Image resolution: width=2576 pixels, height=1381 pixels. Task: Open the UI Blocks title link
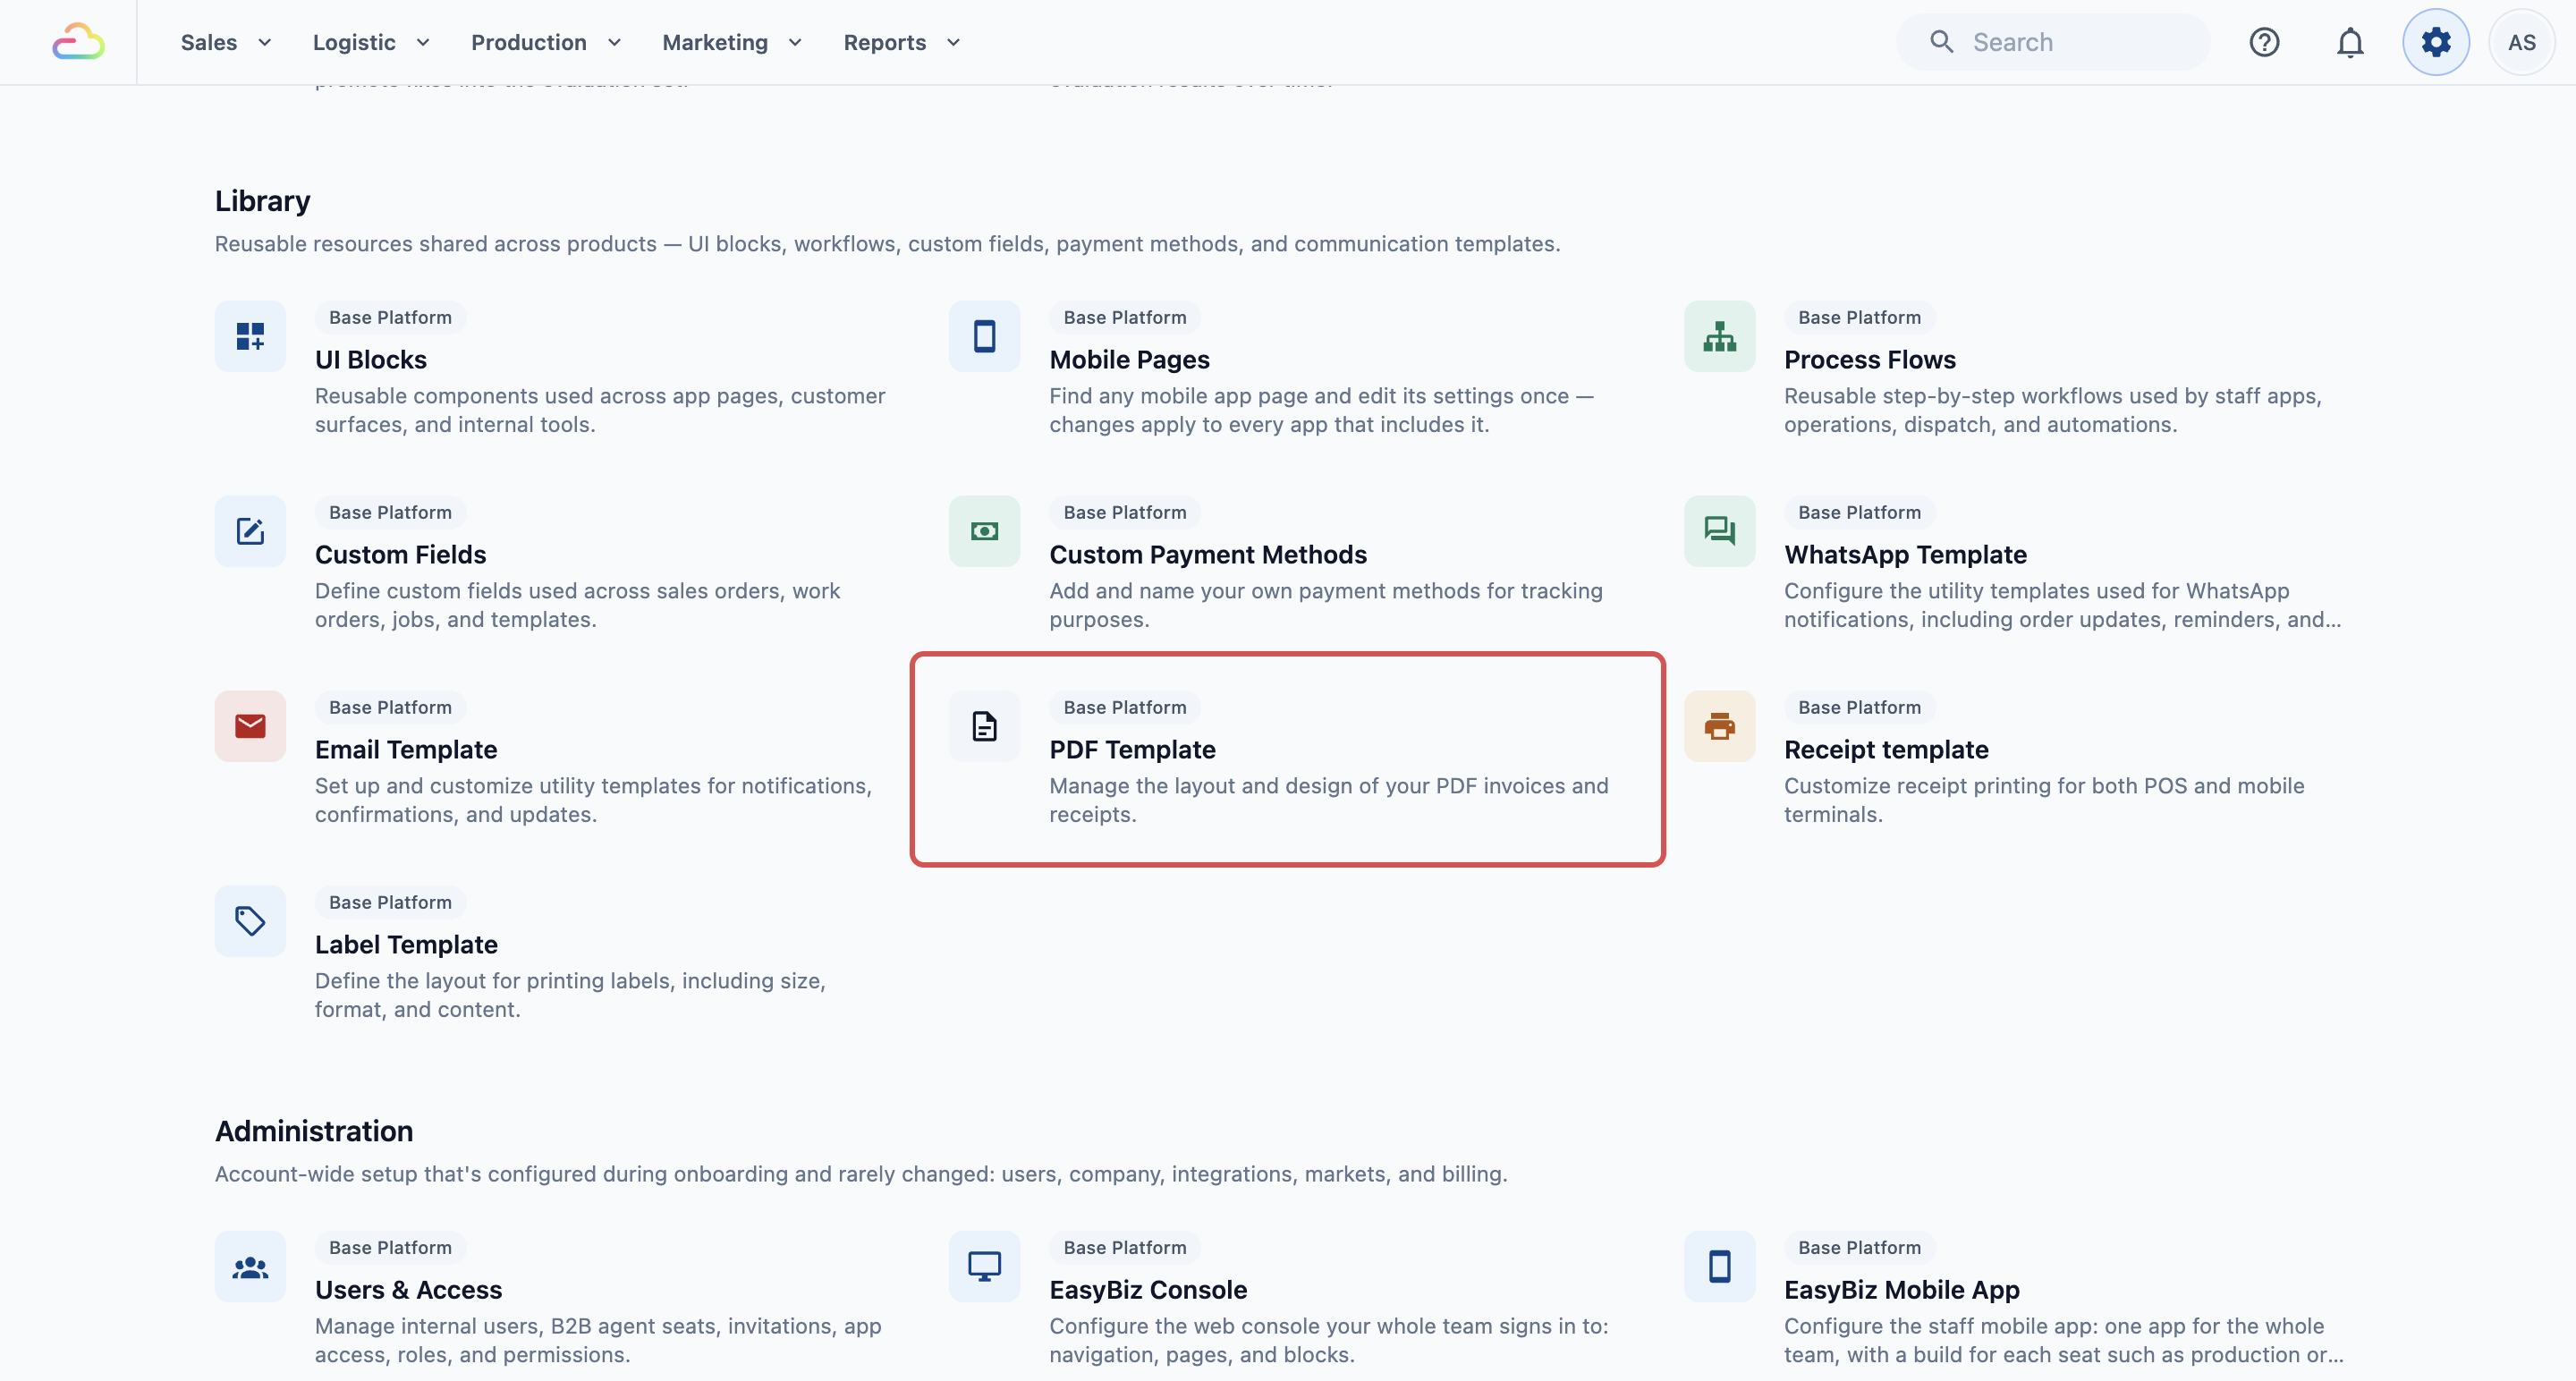click(371, 360)
